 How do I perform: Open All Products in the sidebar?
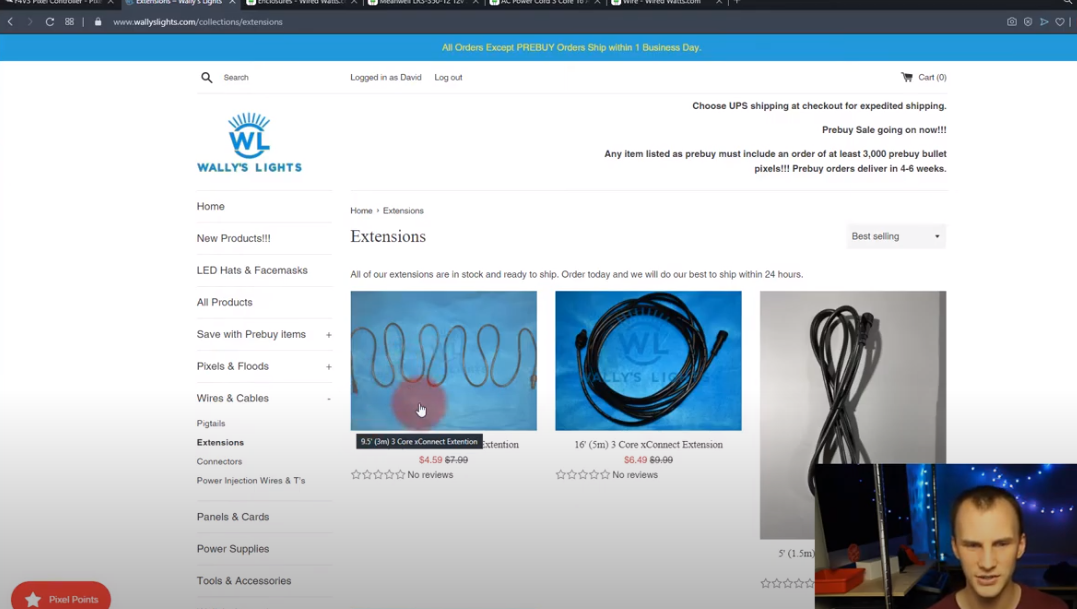(x=225, y=302)
